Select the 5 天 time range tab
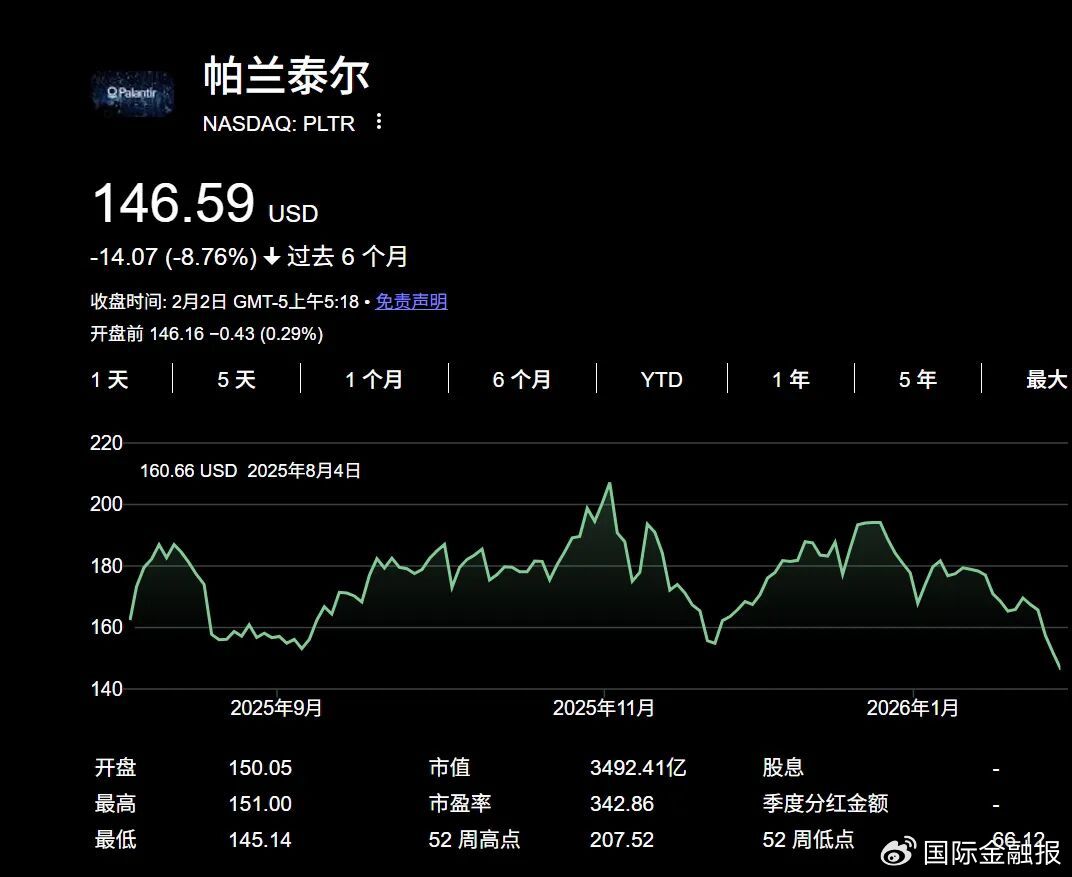1072x877 pixels. [x=237, y=379]
